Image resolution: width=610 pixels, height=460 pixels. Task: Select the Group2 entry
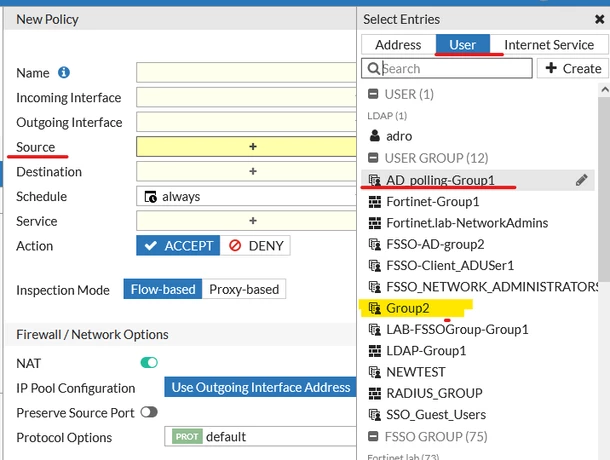click(x=478, y=308)
